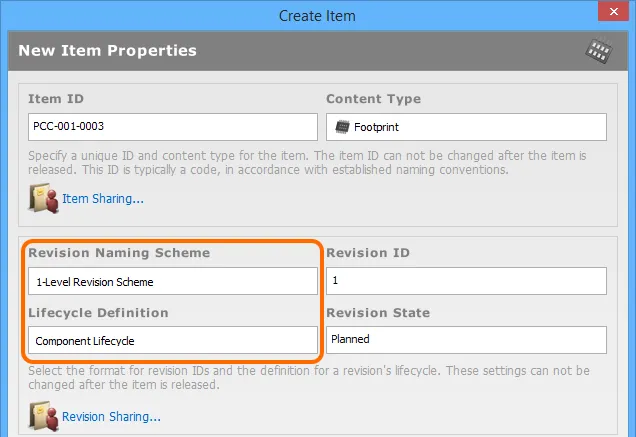Close the Create Item dialog

[613, 11]
